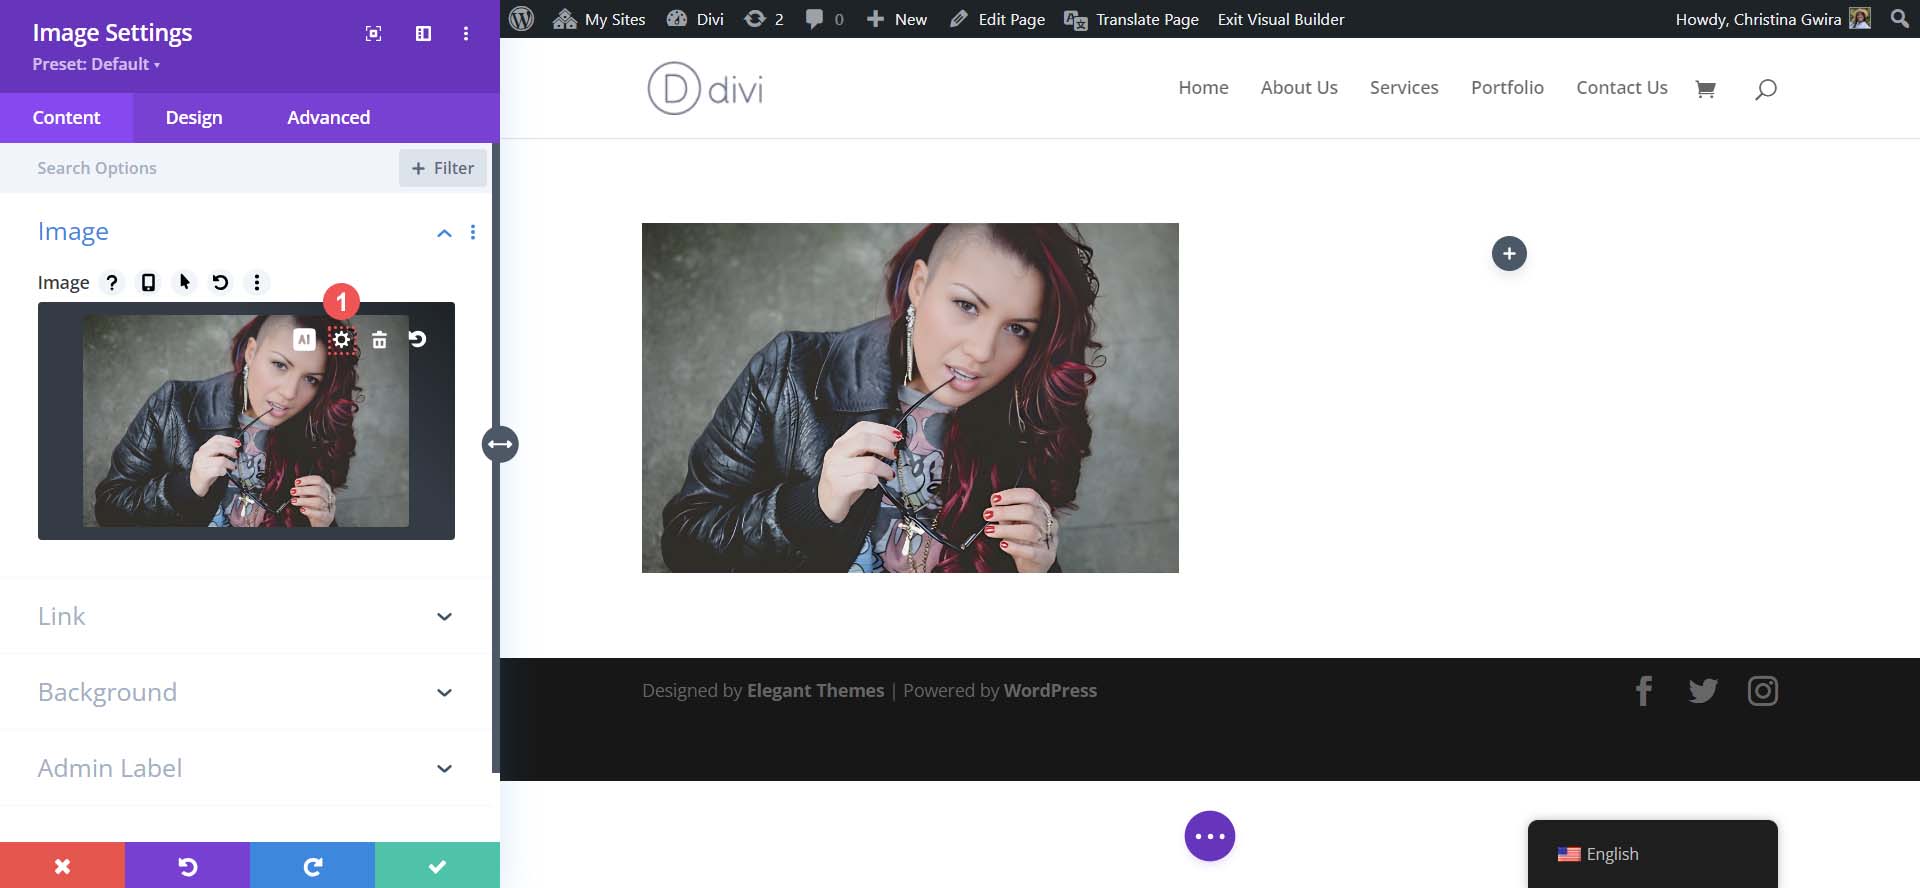Switch to the Advanced tab

[328, 118]
